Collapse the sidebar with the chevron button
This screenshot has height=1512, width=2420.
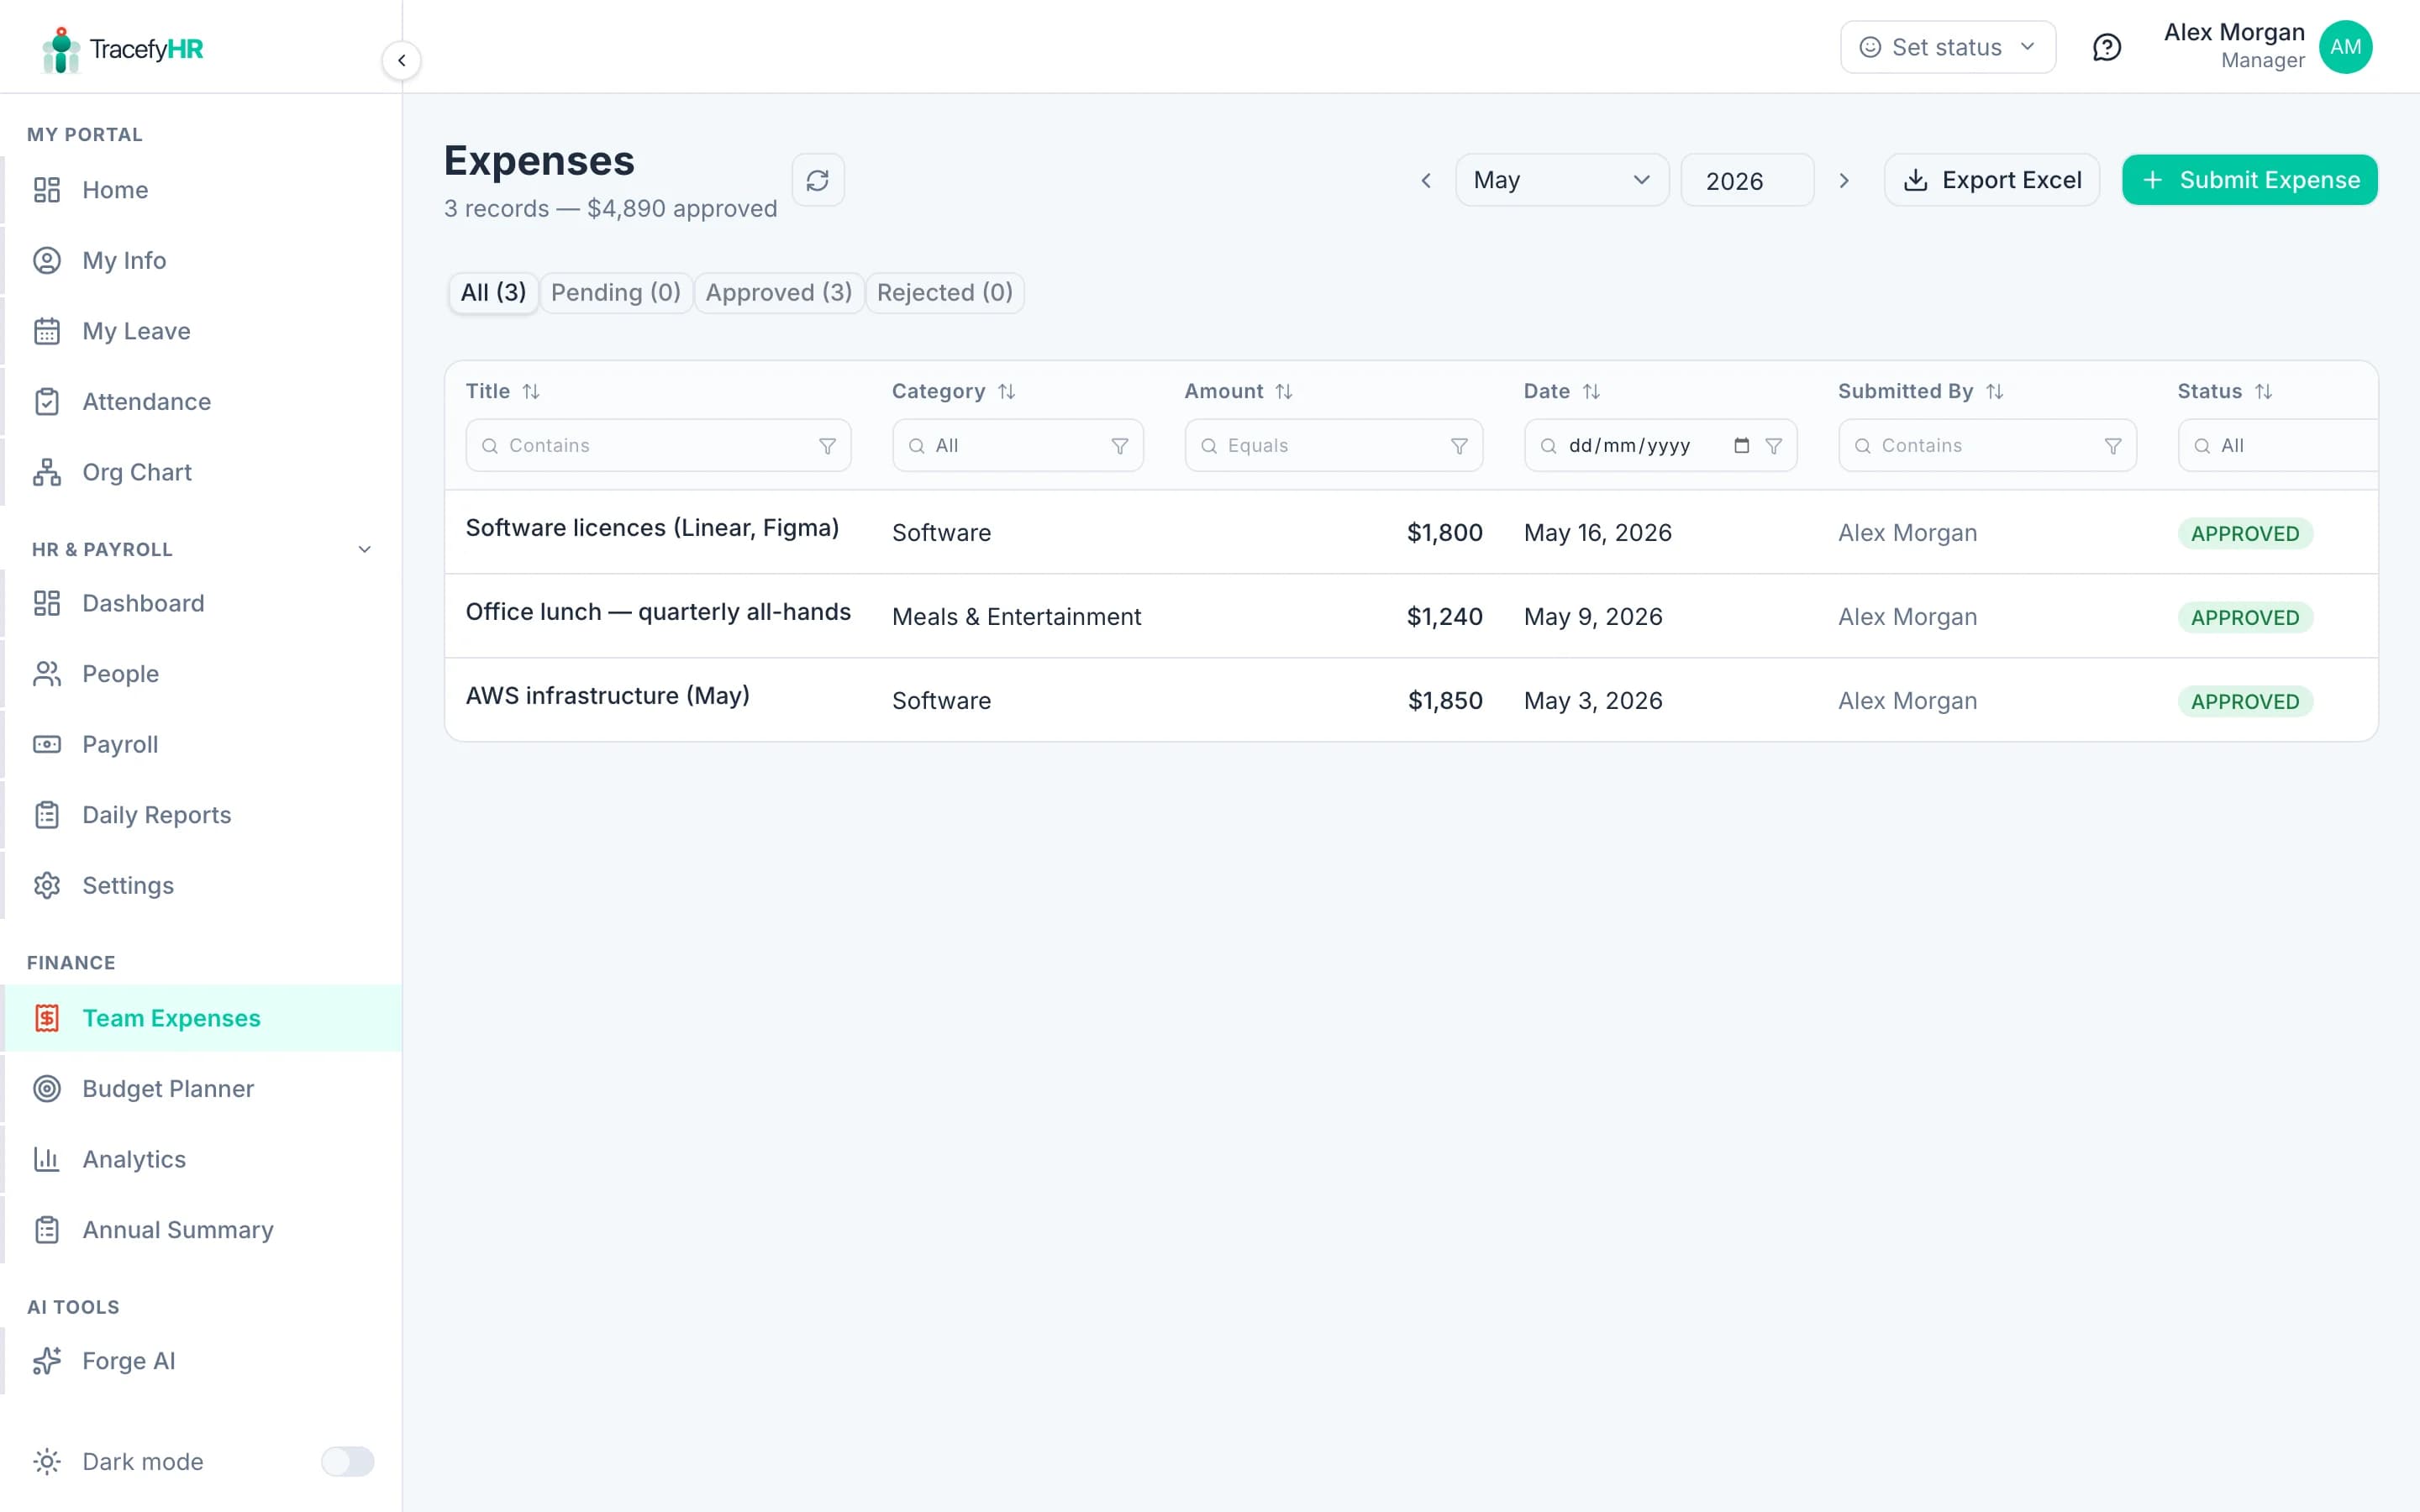[x=401, y=60]
